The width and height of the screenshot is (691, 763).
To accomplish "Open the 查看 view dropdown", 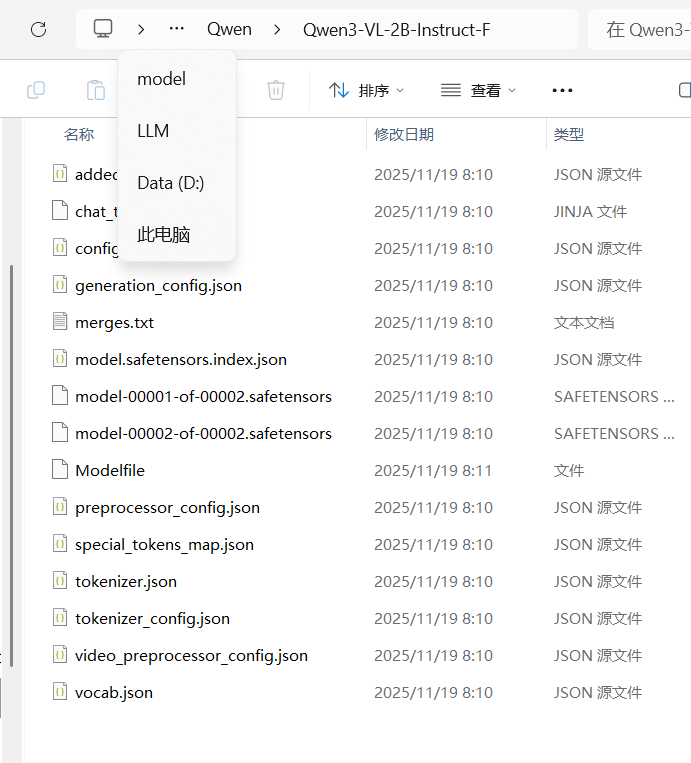I will [x=478, y=91].
